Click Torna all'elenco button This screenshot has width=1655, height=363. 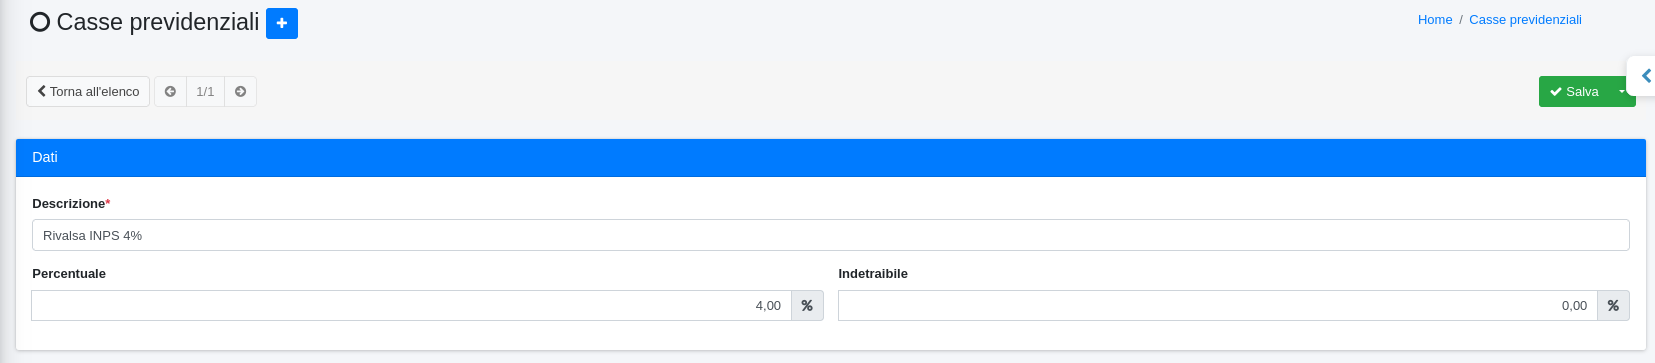88,92
